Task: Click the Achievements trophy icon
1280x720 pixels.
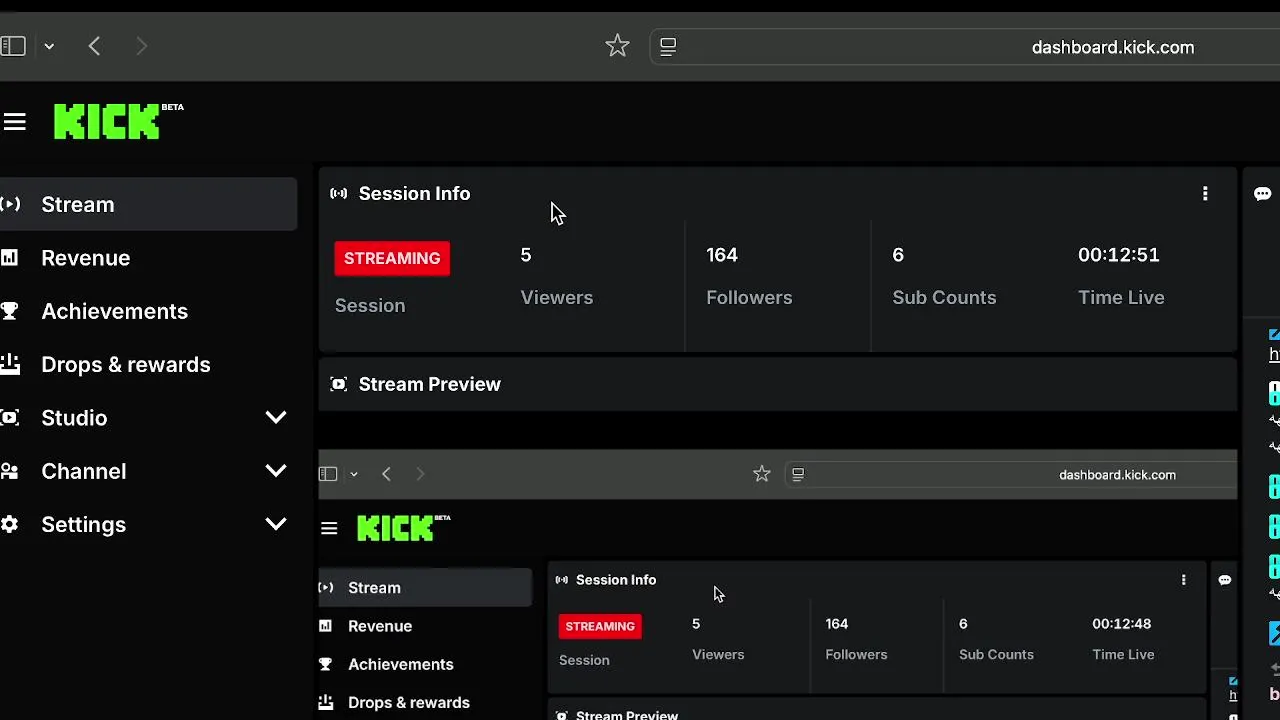Action: point(10,311)
